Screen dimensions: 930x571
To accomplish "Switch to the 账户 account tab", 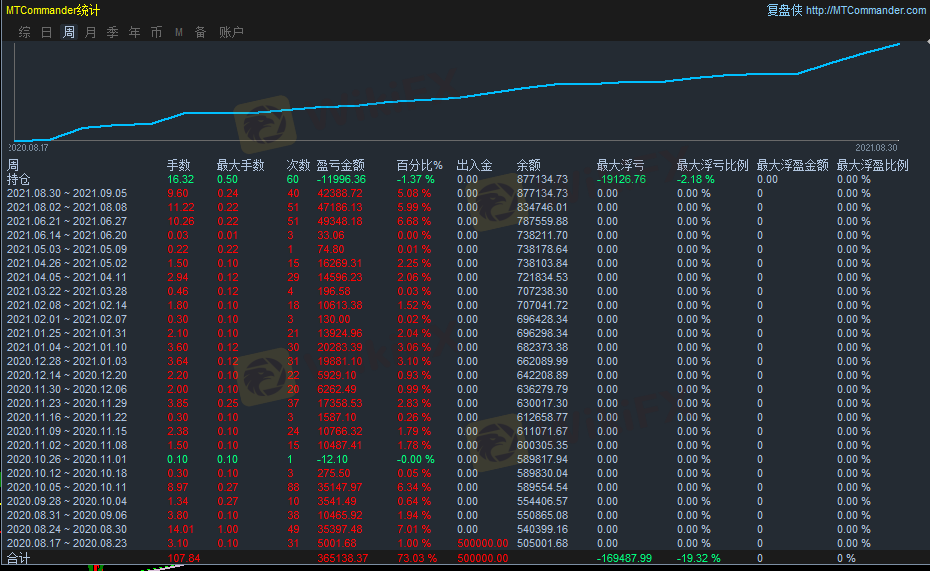I will point(231,32).
